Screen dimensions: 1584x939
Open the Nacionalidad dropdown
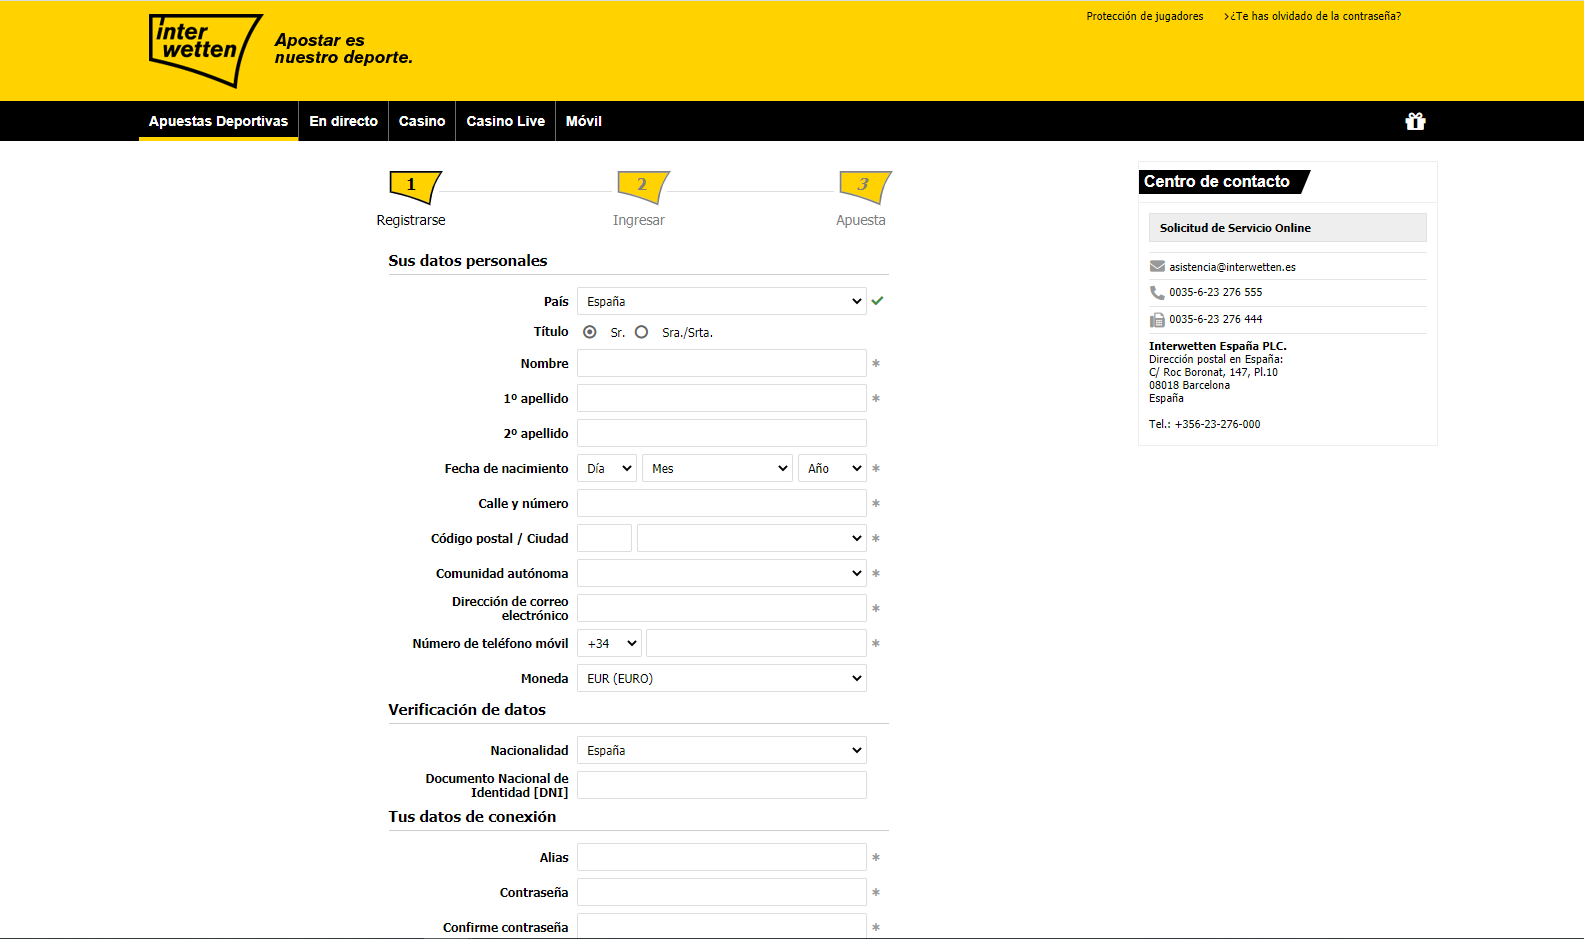click(x=721, y=750)
